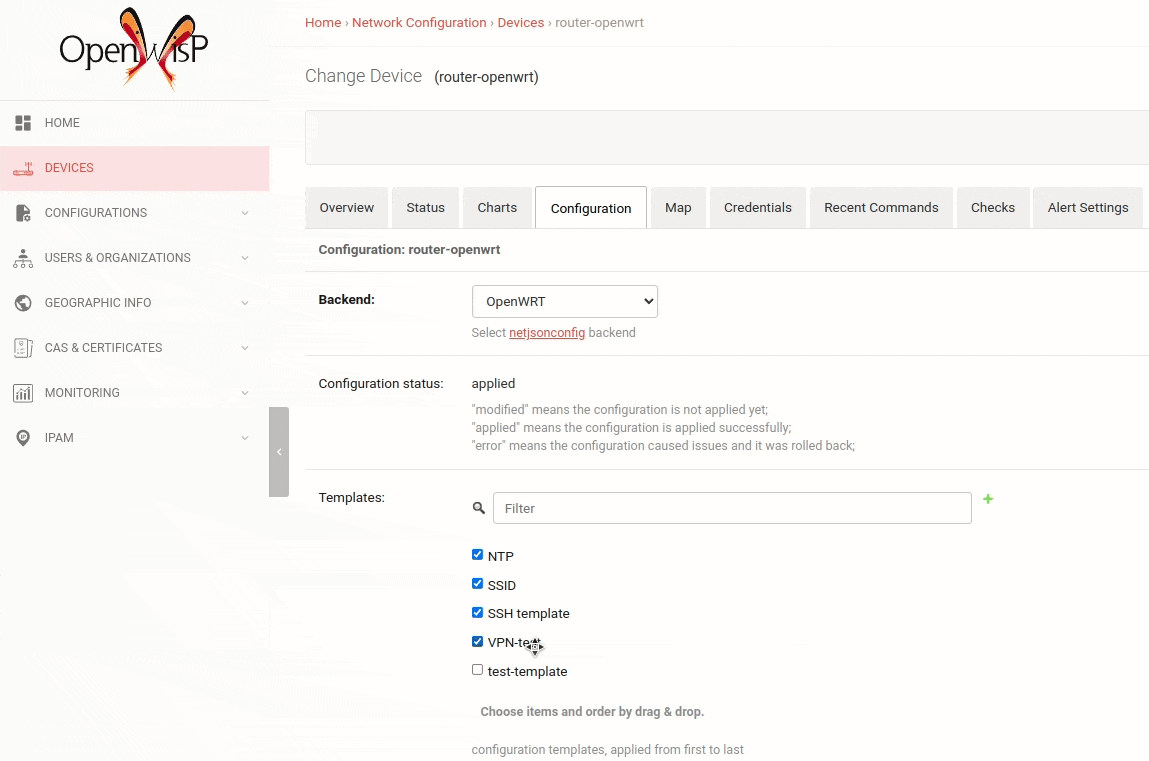
Task: Disable the SSH template checkbox
Action: 477,611
